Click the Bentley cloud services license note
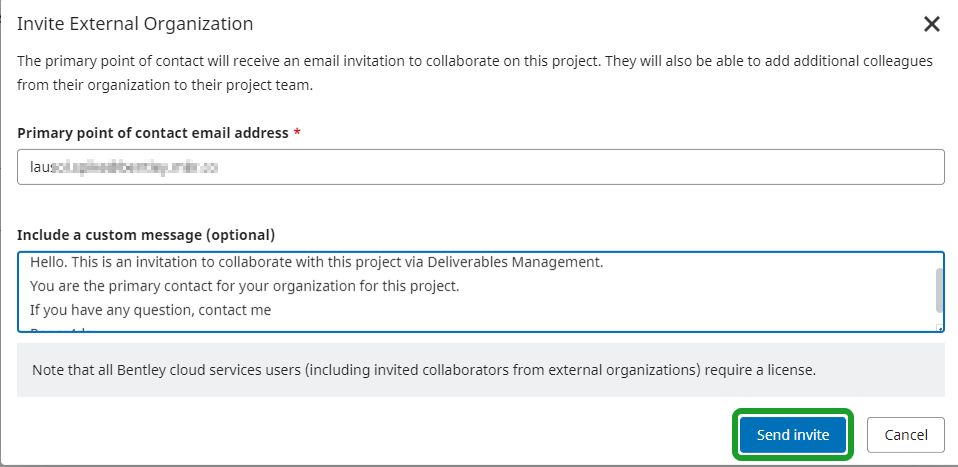The width and height of the screenshot is (958, 467). click(424, 370)
